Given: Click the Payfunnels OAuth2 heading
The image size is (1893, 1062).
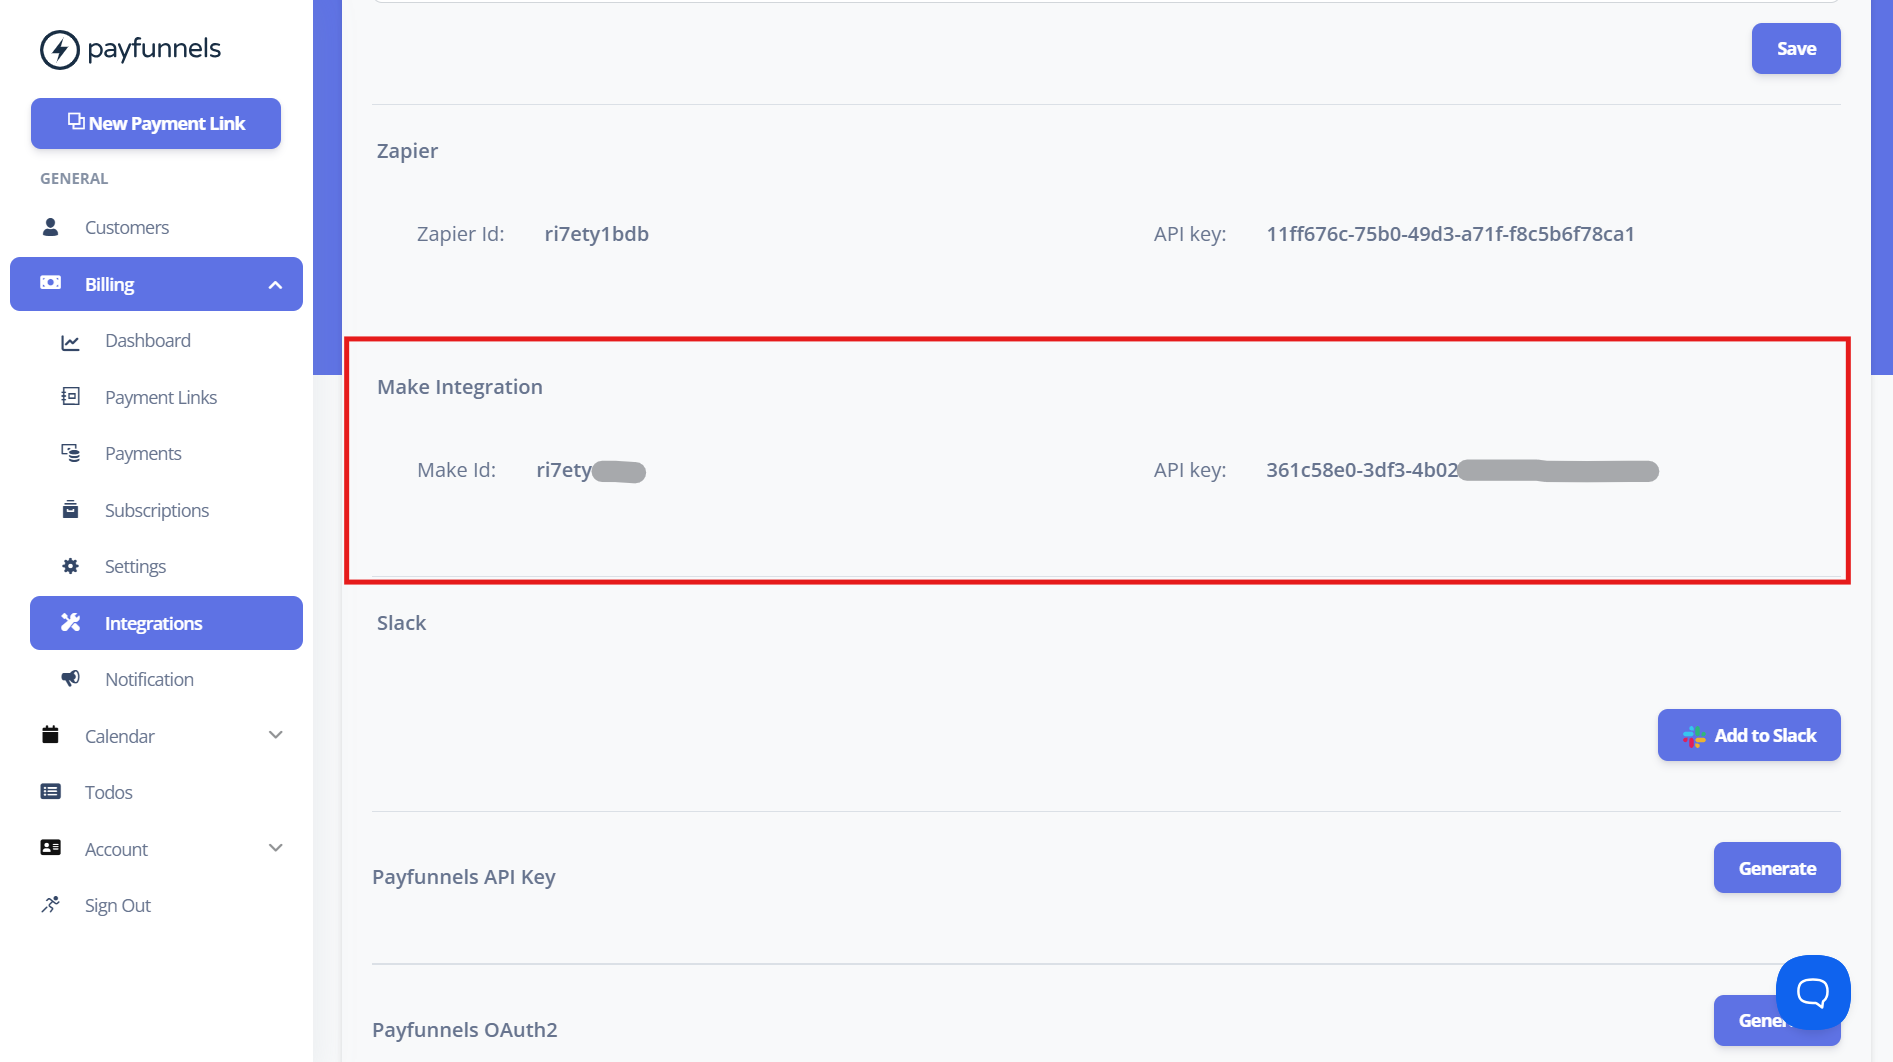Looking at the screenshot, I should tap(465, 1030).
